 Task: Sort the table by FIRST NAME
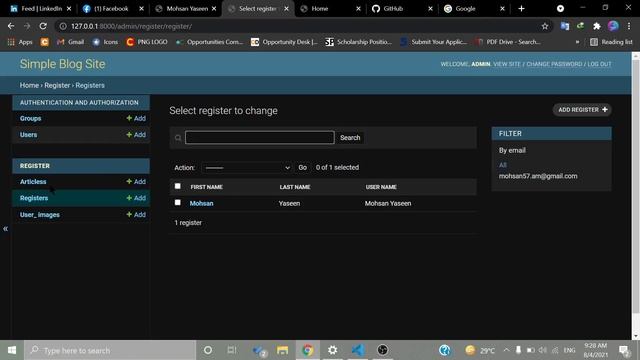click(207, 187)
